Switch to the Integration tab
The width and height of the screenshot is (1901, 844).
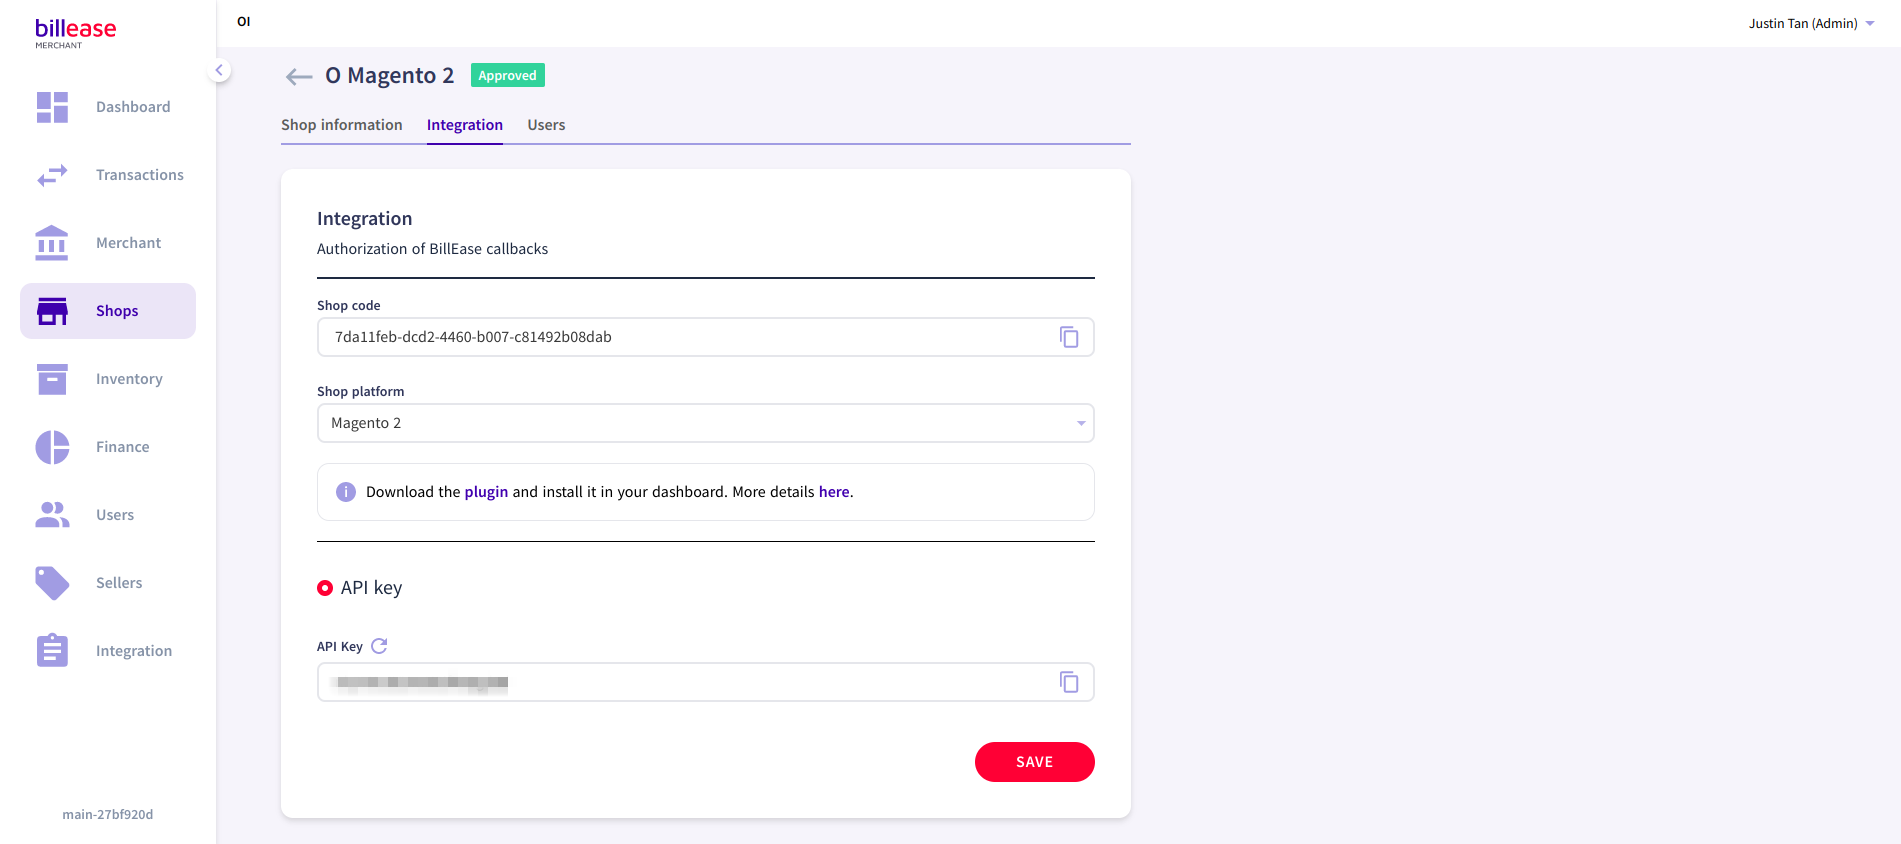(465, 125)
